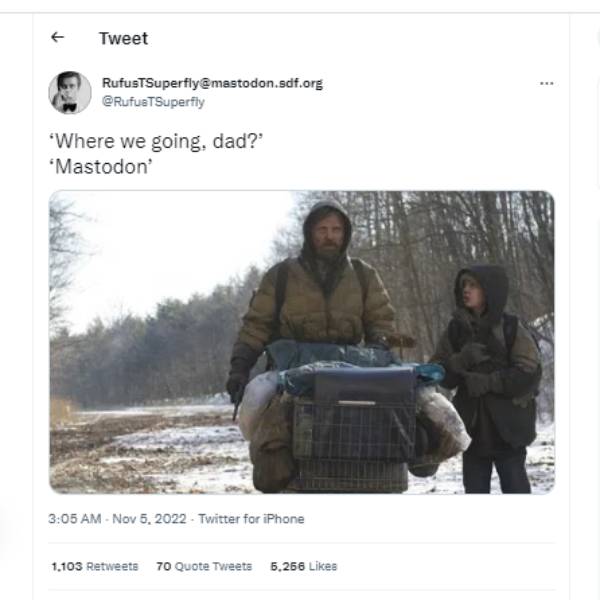Viewport: 600px width, 600px height.
Task: Click the RufusTSuperfly@mastodon.sdf.org display name
Action: [x=212, y=83]
